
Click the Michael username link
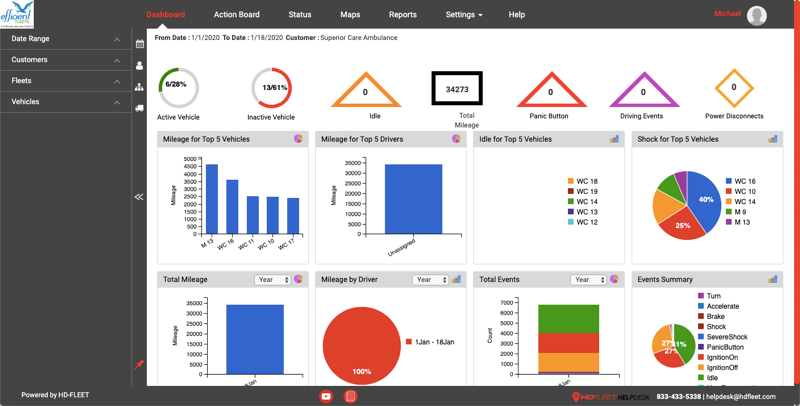[x=728, y=14]
